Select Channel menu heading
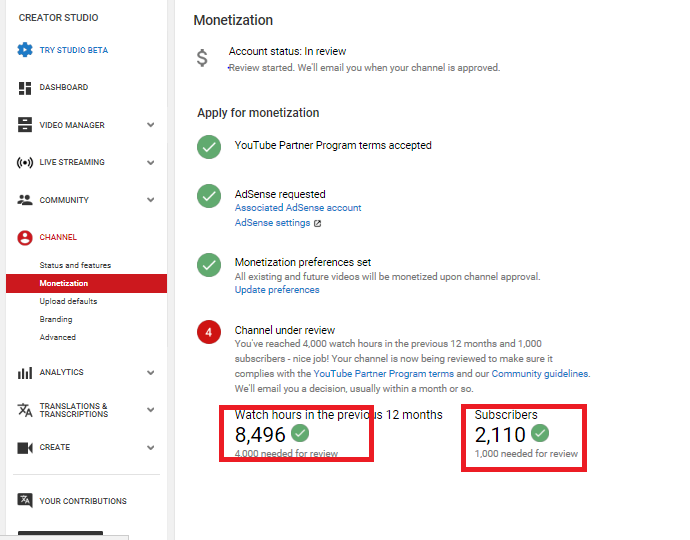 58,237
